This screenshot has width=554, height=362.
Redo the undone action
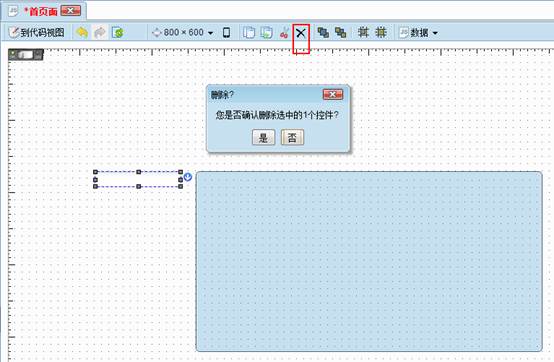pyautogui.click(x=100, y=32)
